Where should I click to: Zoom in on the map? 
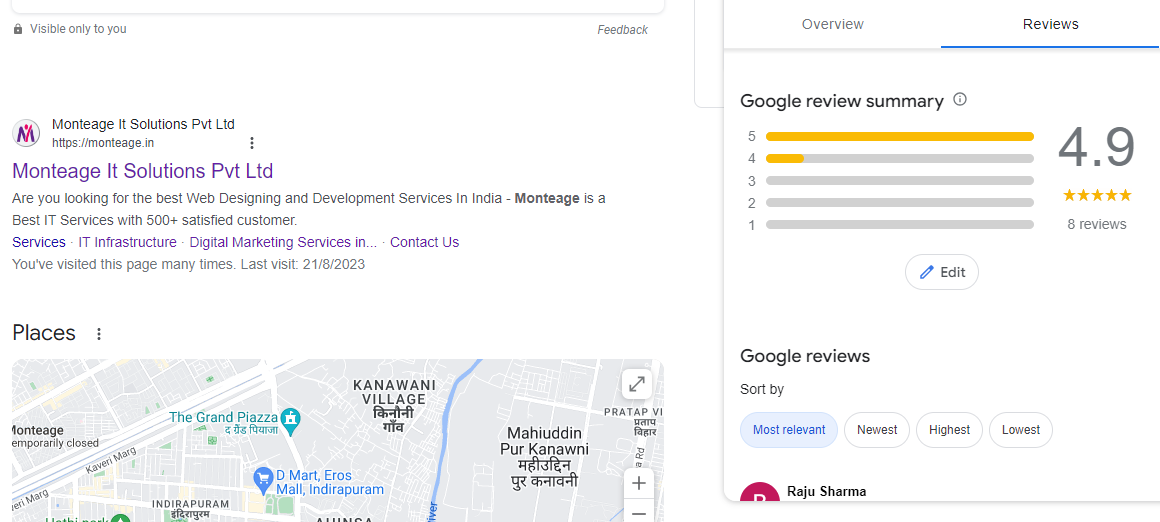click(x=638, y=484)
